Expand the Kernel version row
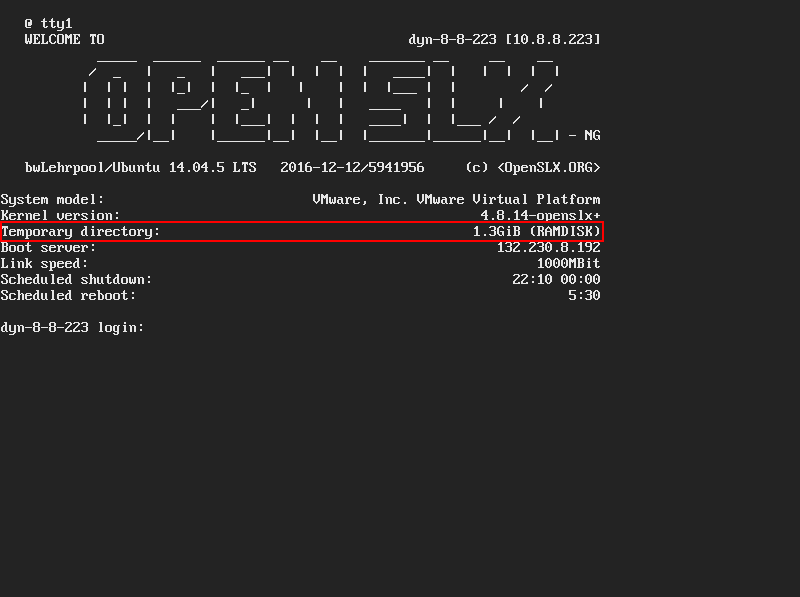 click(60, 215)
